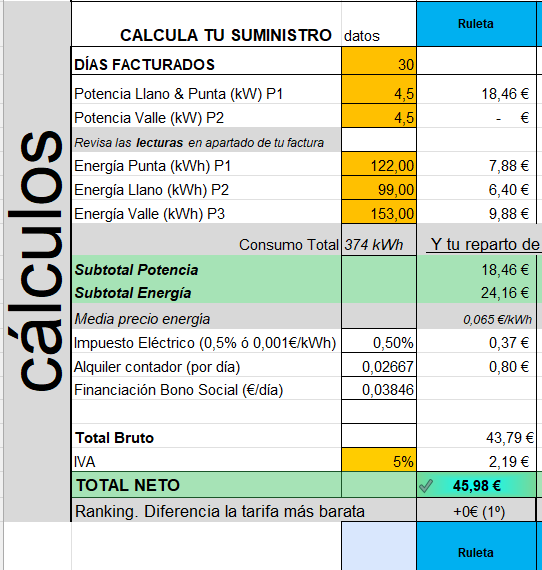Select the Total Bruto 43,79 € cell
Image resolution: width=542 pixels, height=570 pixels.
(476, 436)
